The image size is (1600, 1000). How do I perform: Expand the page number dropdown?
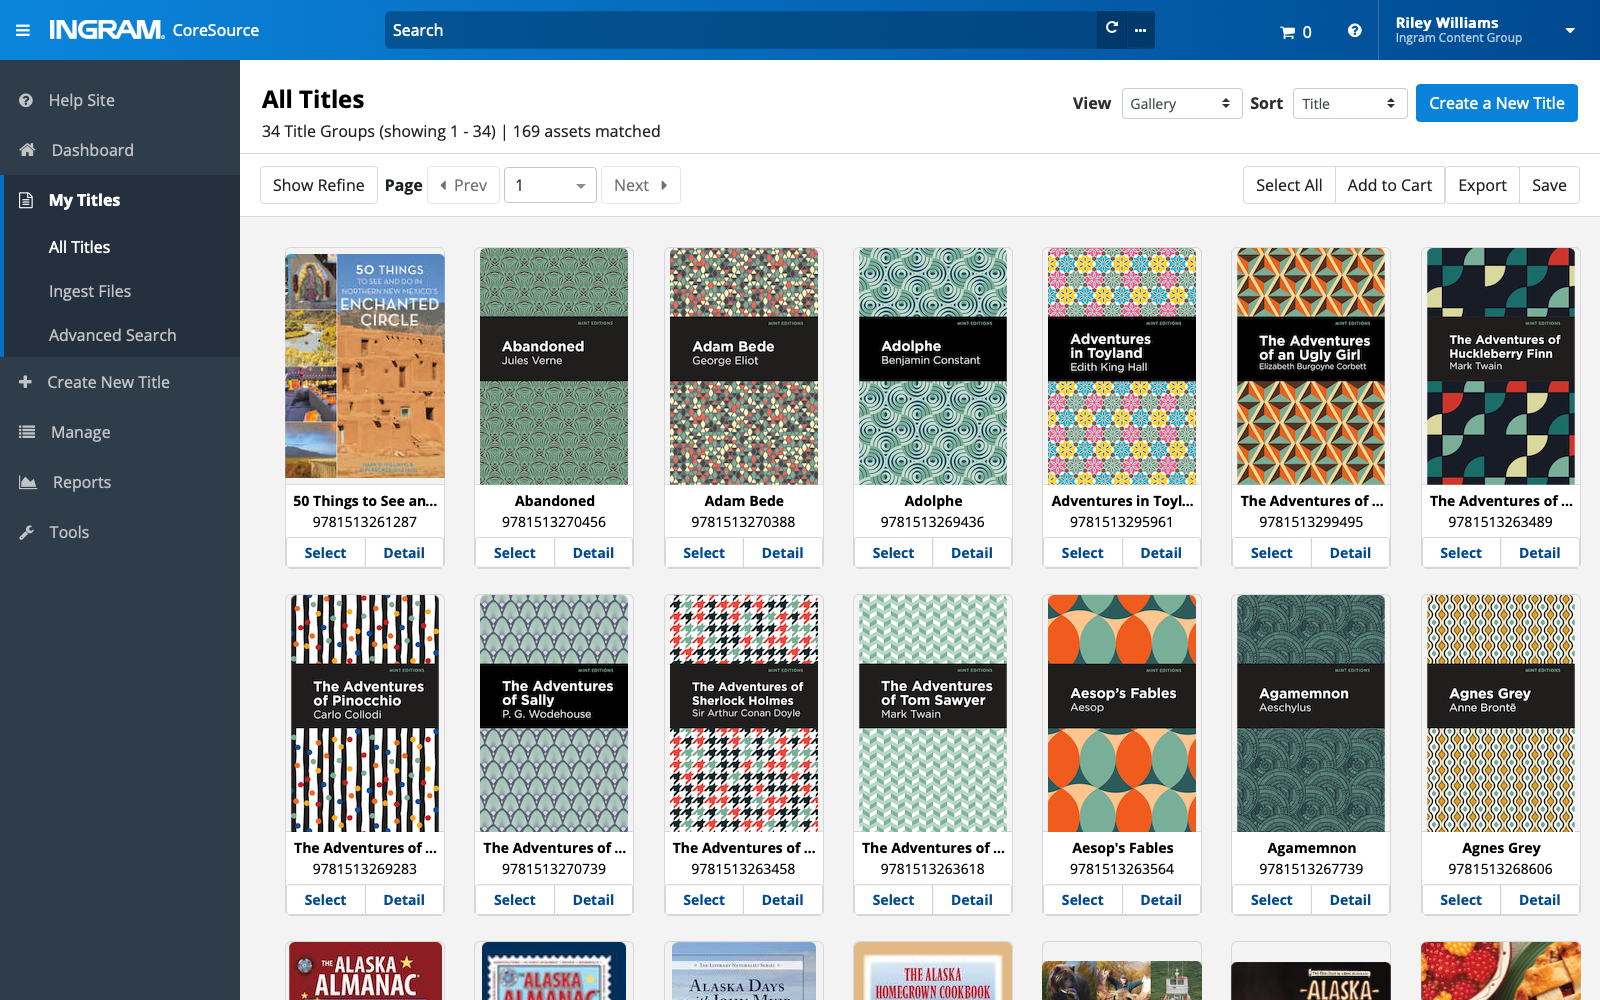point(550,185)
